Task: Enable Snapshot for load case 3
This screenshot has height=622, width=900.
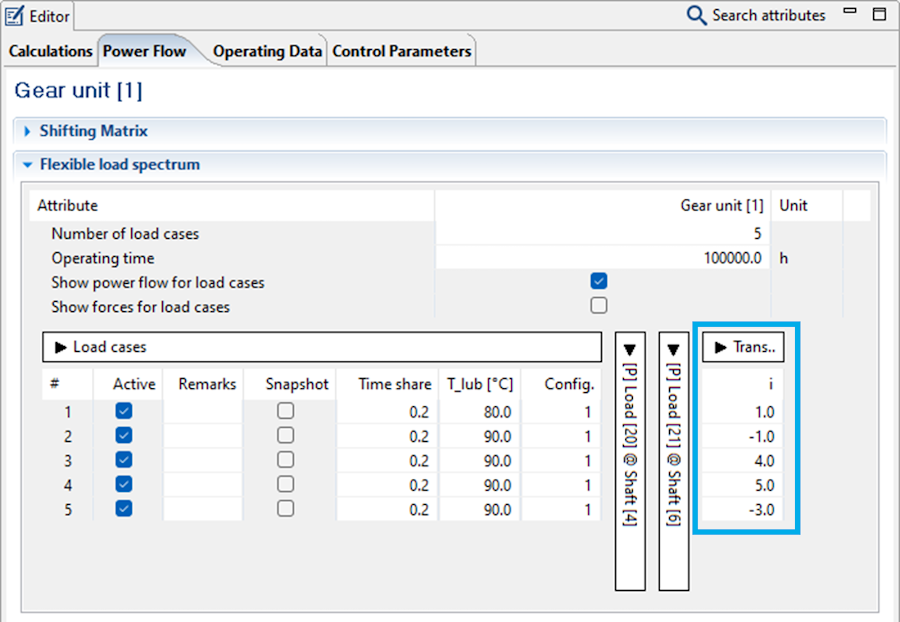Action: [x=286, y=460]
